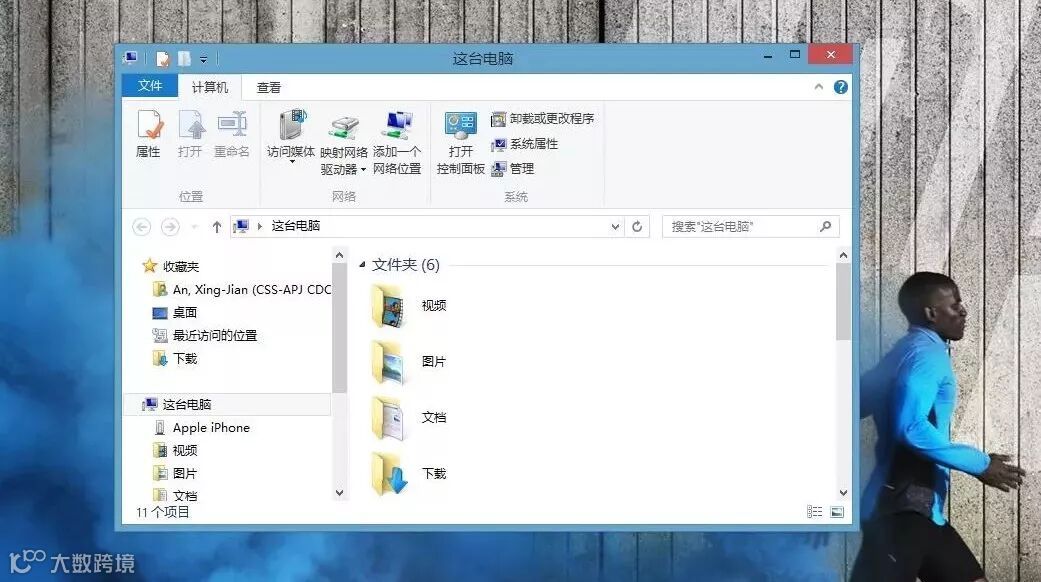
Task: Click the navigation pane scrollbar thumb
Action: (339, 328)
